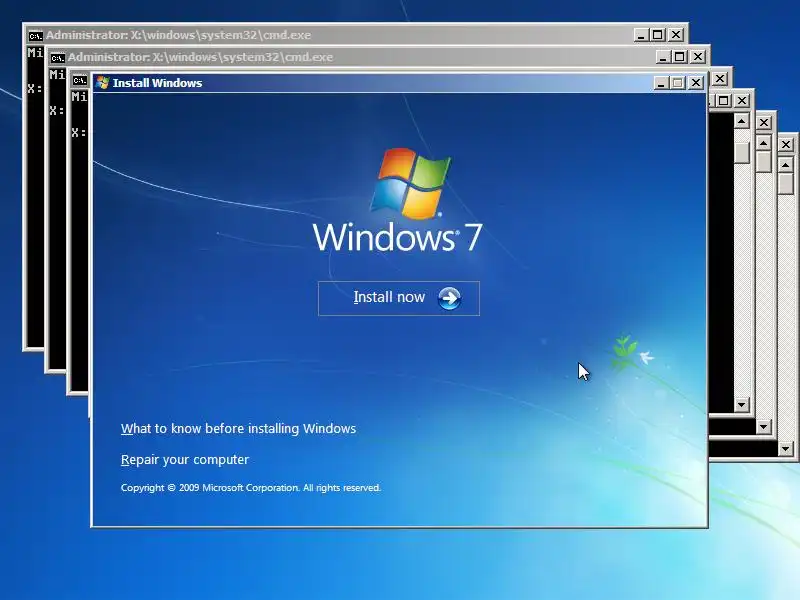The width and height of the screenshot is (800, 600).
Task: Click the down arrow of the leftmost cmd scrollbar
Action: pos(741,405)
